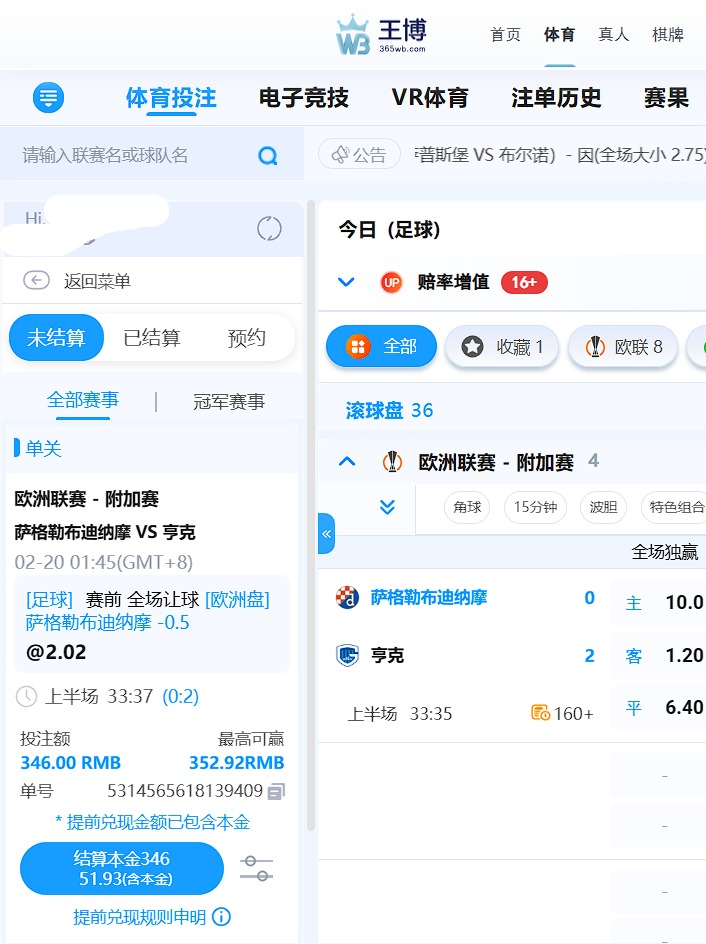Viewport: 706px width, 944px height.
Task: Click the search magnifier icon
Action: 267,155
